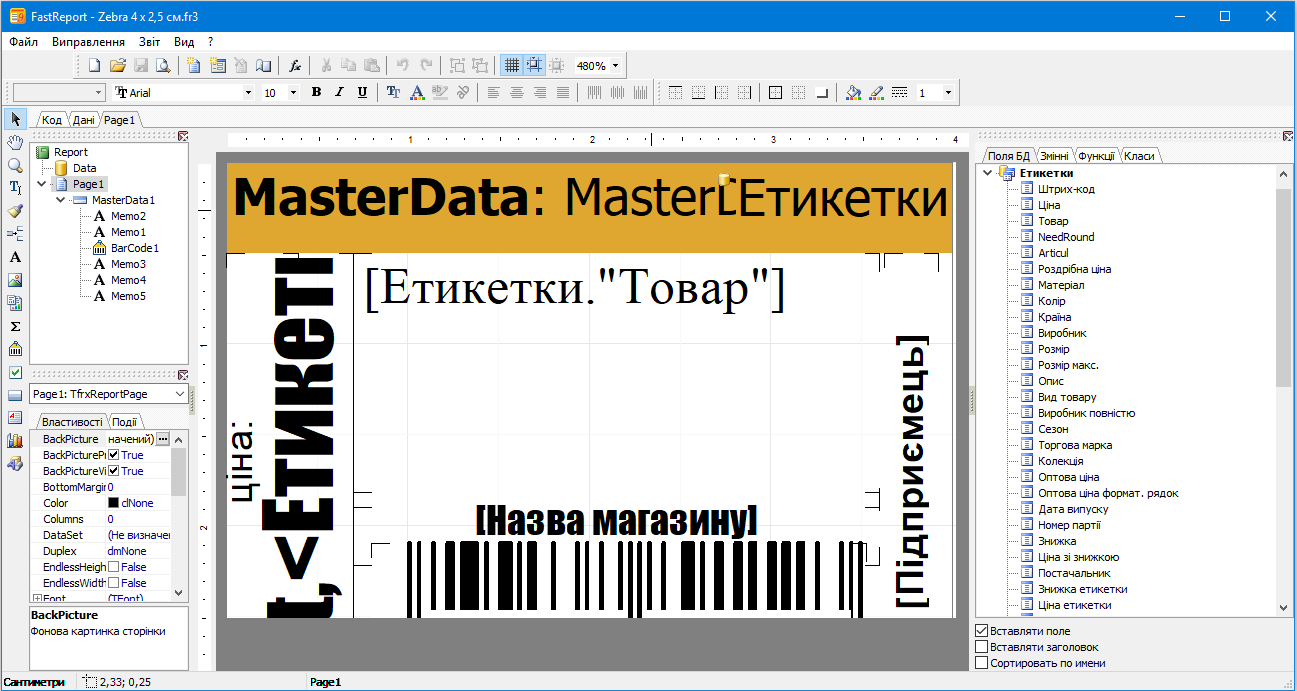Viewport: 1297px width, 691px height.
Task: Open the font size dropdown
Action: (293, 91)
